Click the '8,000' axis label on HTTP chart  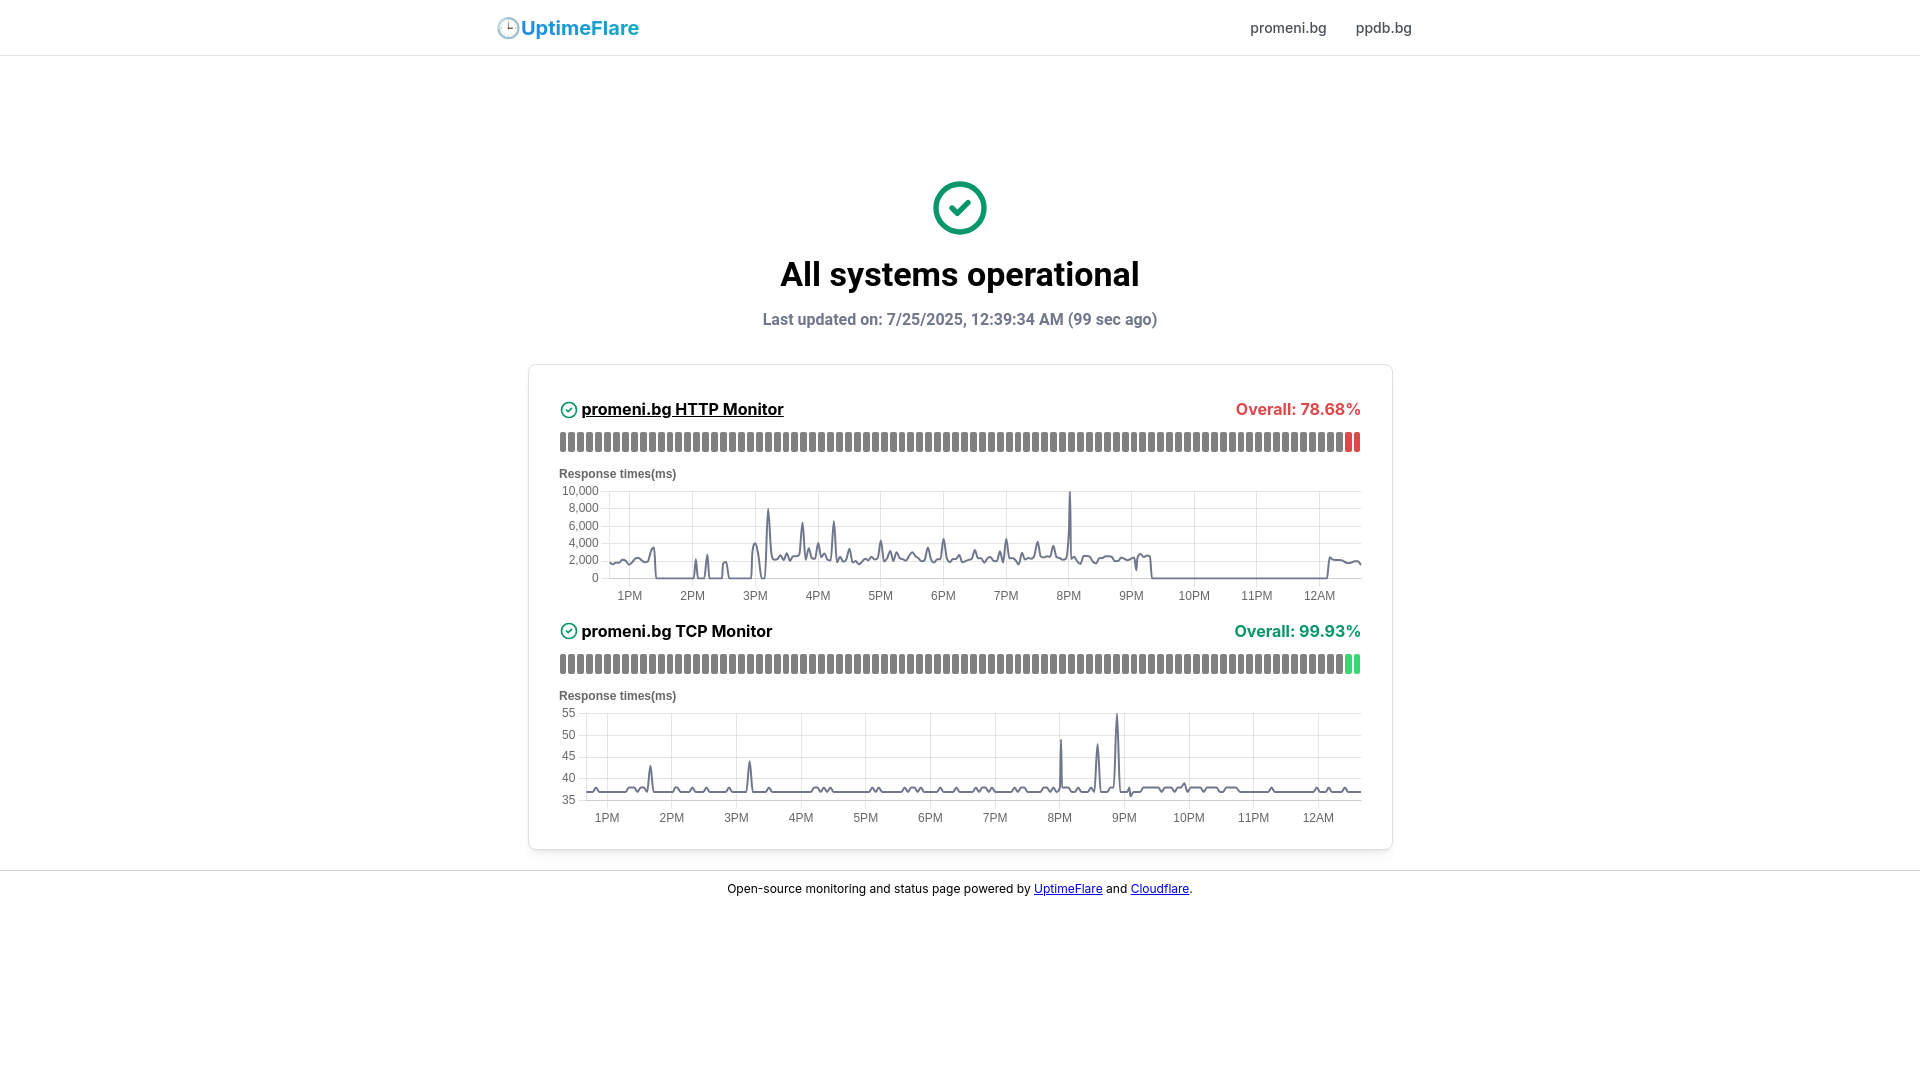(x=584, y=508)
